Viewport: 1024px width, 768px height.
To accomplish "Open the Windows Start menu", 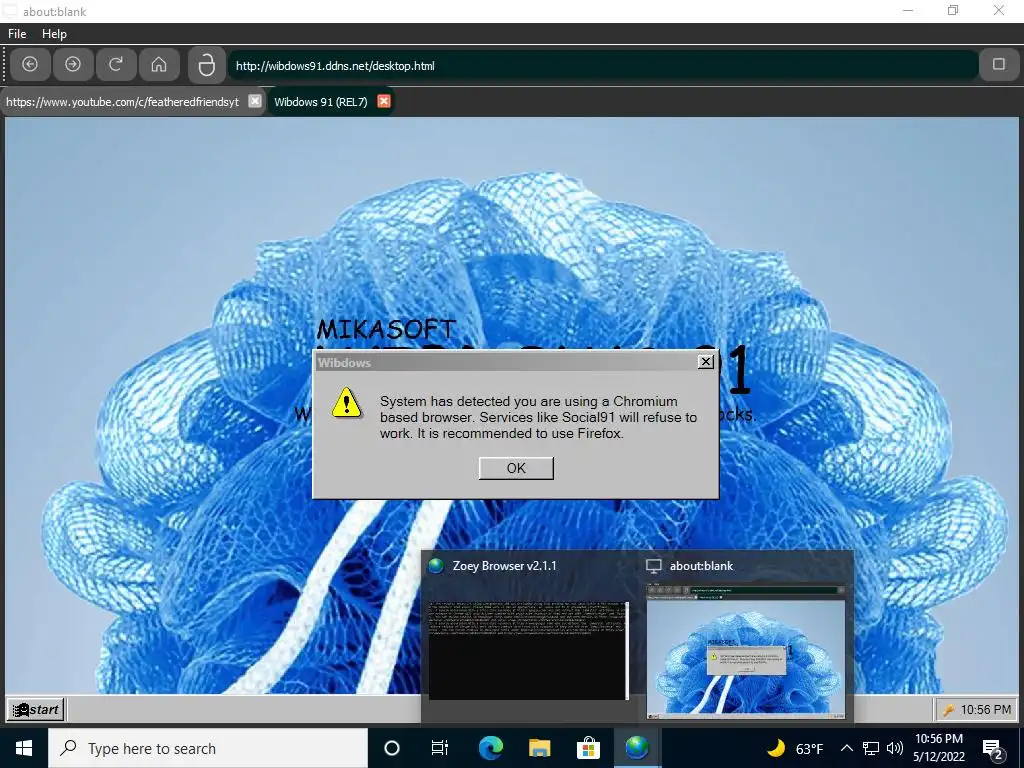I will (24, 748).
